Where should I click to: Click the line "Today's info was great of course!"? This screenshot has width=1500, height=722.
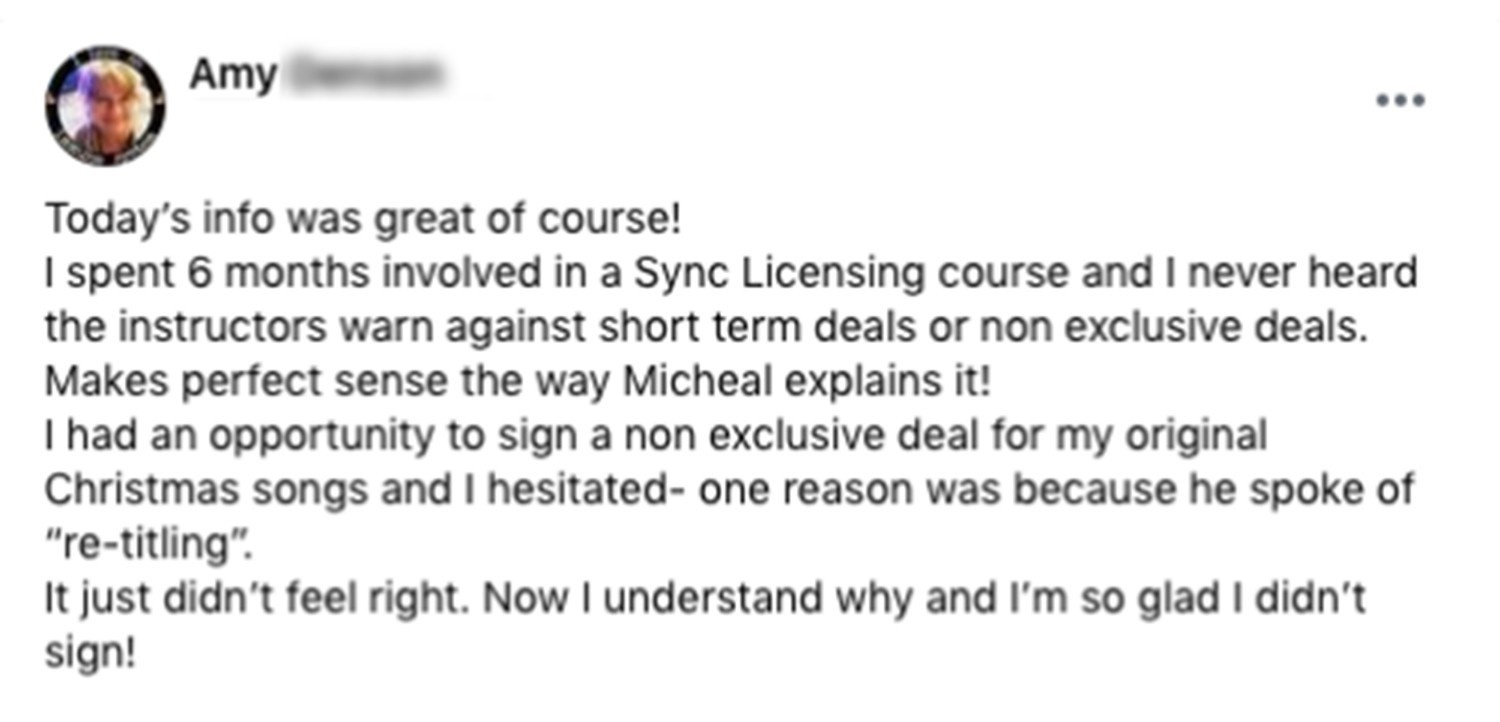click(363, 220)
